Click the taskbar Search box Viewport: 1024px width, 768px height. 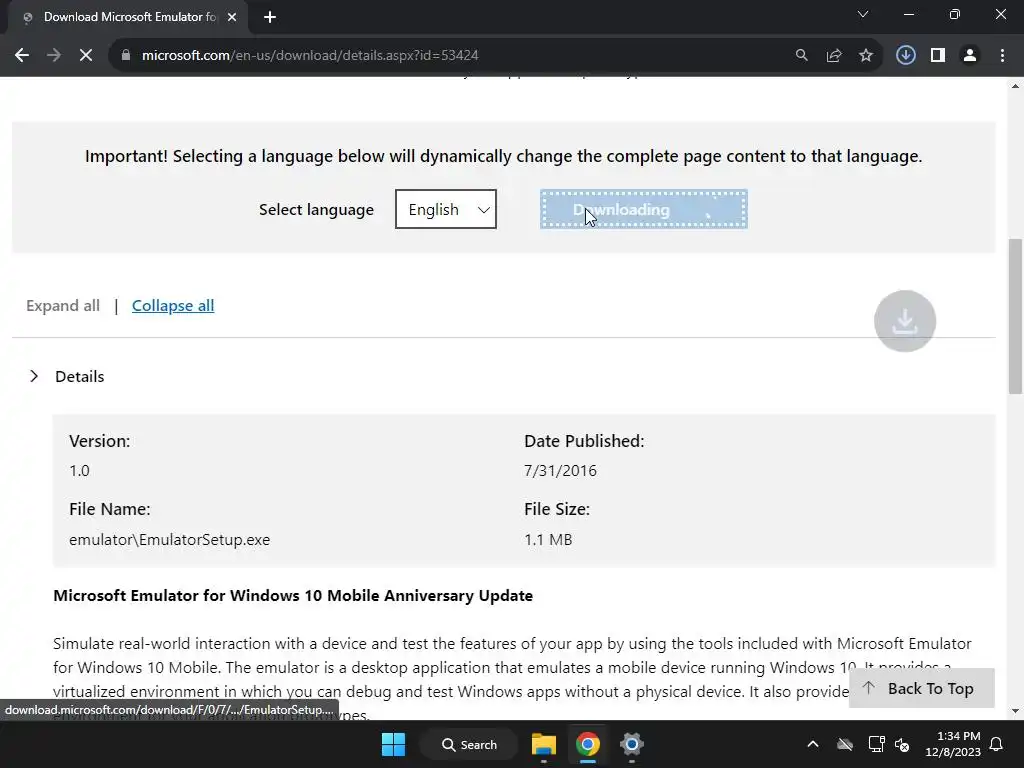point(470,744)
